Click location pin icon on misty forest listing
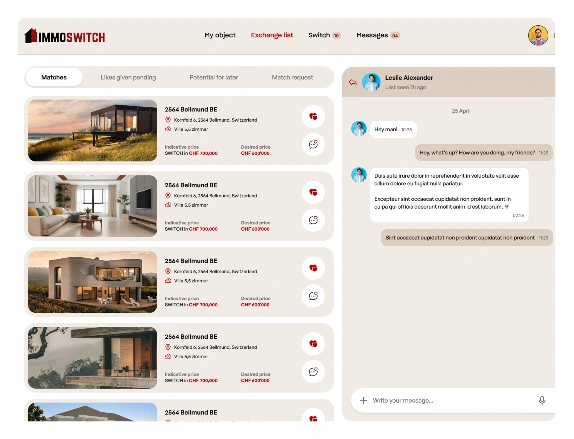574x439 pixels. click(x=168, y=347)
